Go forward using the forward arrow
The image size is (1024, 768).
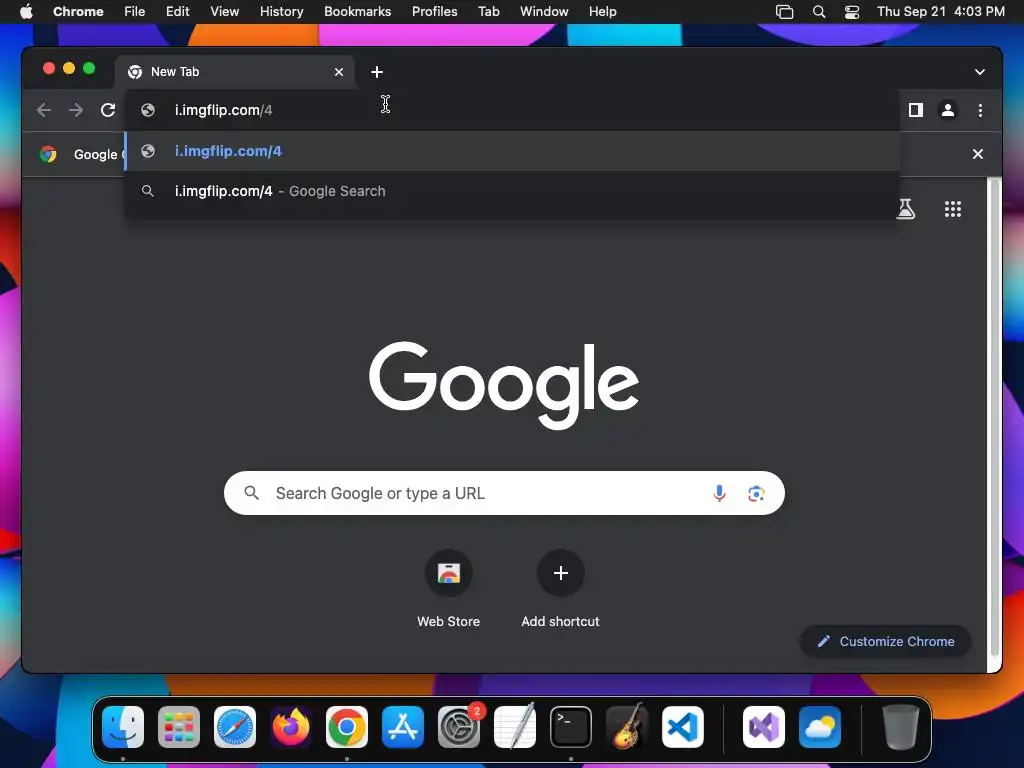(76, 110)
